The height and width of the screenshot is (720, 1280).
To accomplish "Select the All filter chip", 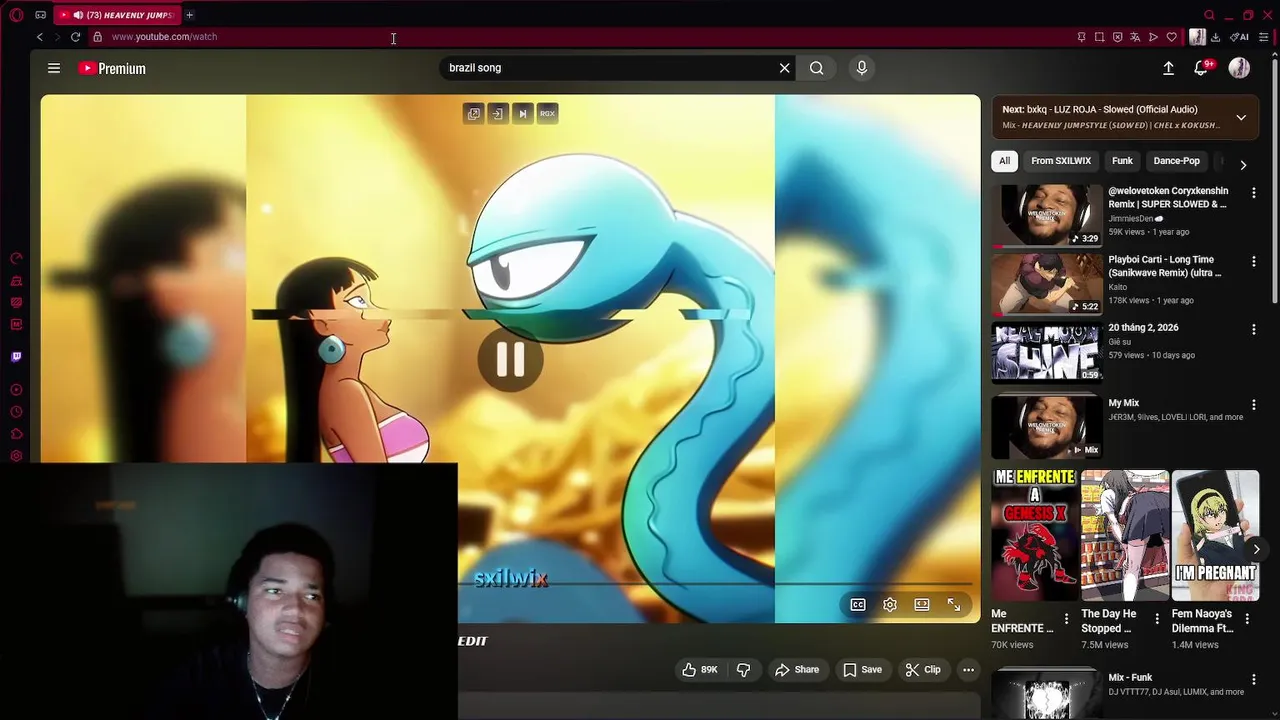I will [1004, 161].
